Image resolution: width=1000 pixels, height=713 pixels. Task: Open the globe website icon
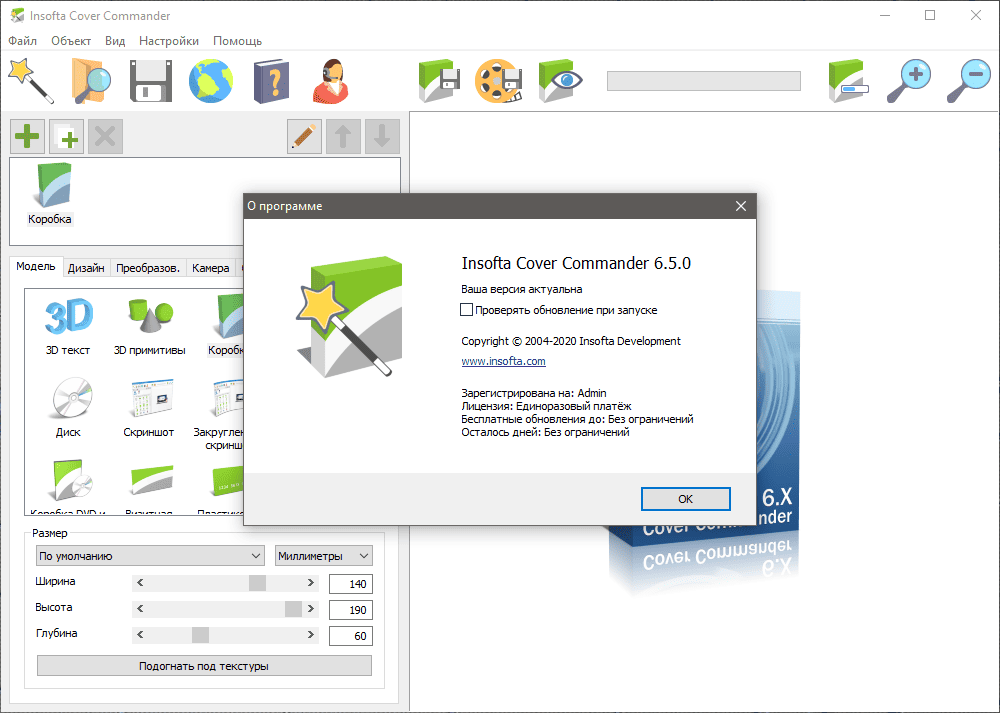pyautogui.click(x=210, y=80)
